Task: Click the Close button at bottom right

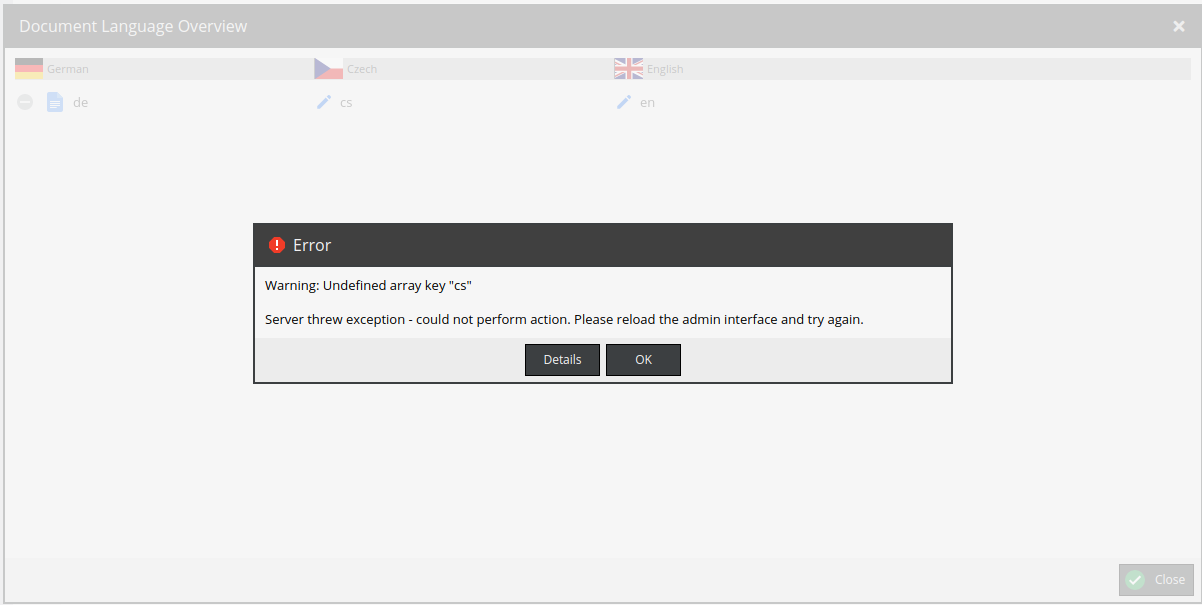Action: [x=1156, y=579]
